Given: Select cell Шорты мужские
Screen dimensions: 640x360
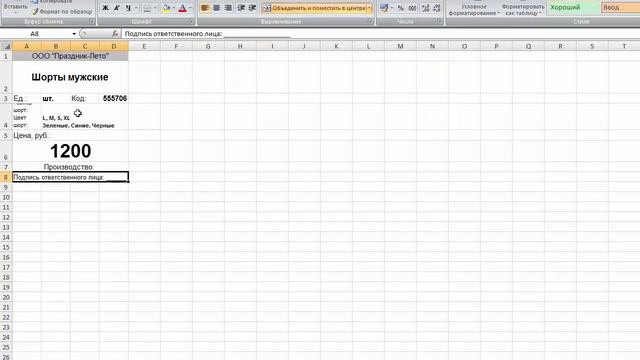Looking at the screenshot, I should click(x=70, y=77).
